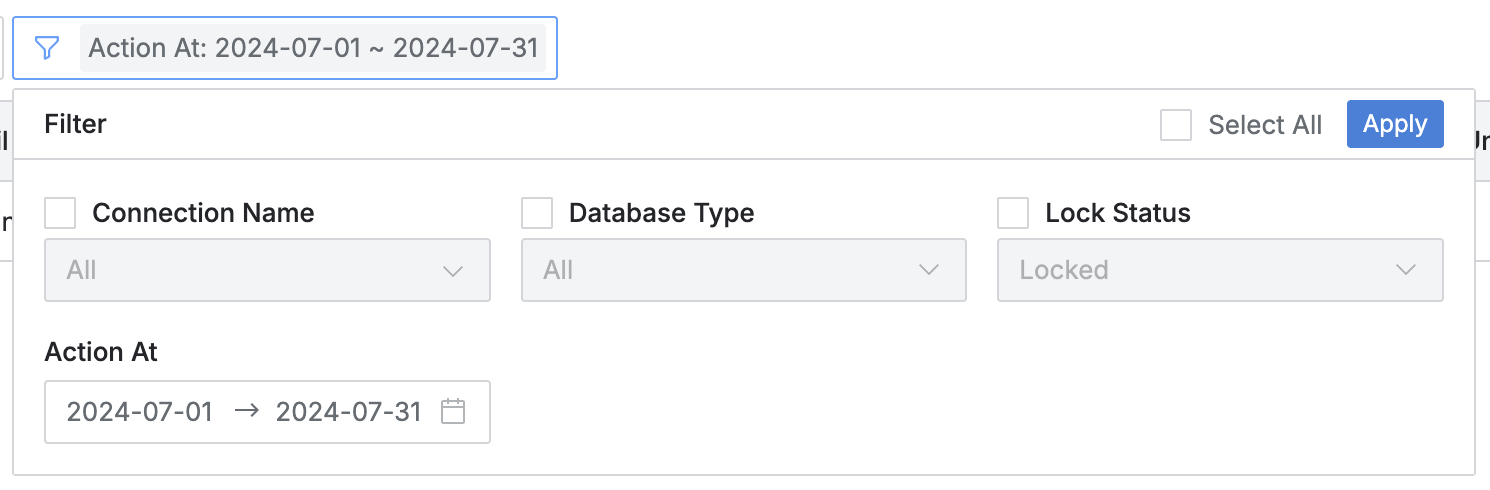The image size is (1490, 490).
Task: Click the Select All label text
Action: tap(1264, 125)
